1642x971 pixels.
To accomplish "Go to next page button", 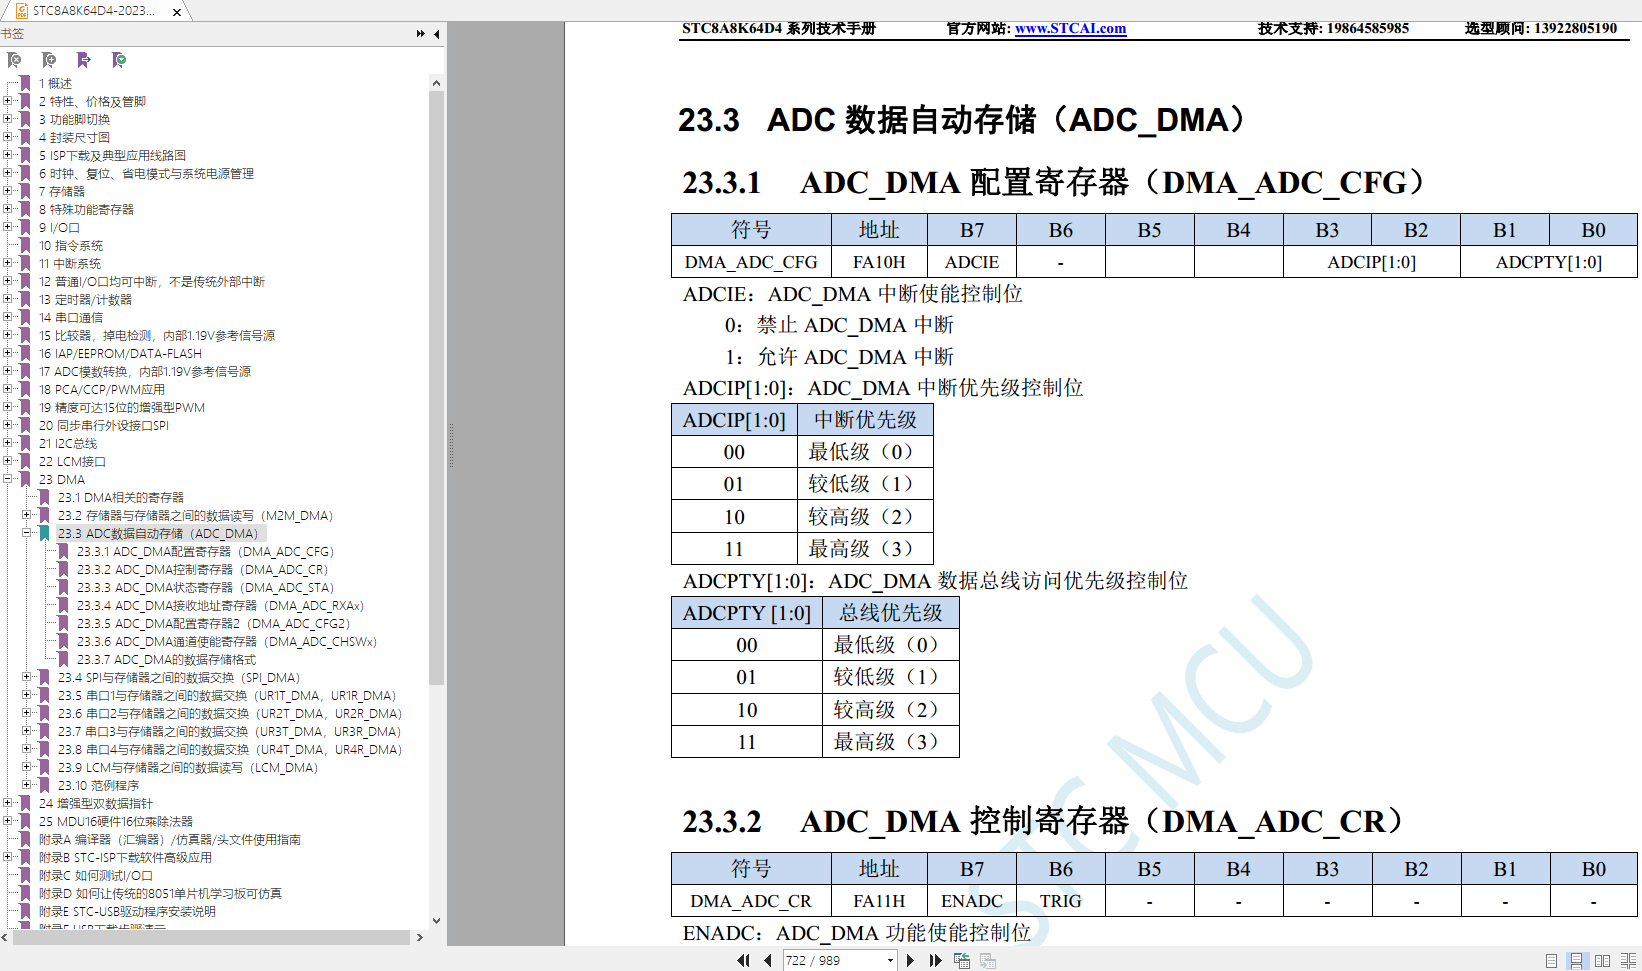I will 910,960.
